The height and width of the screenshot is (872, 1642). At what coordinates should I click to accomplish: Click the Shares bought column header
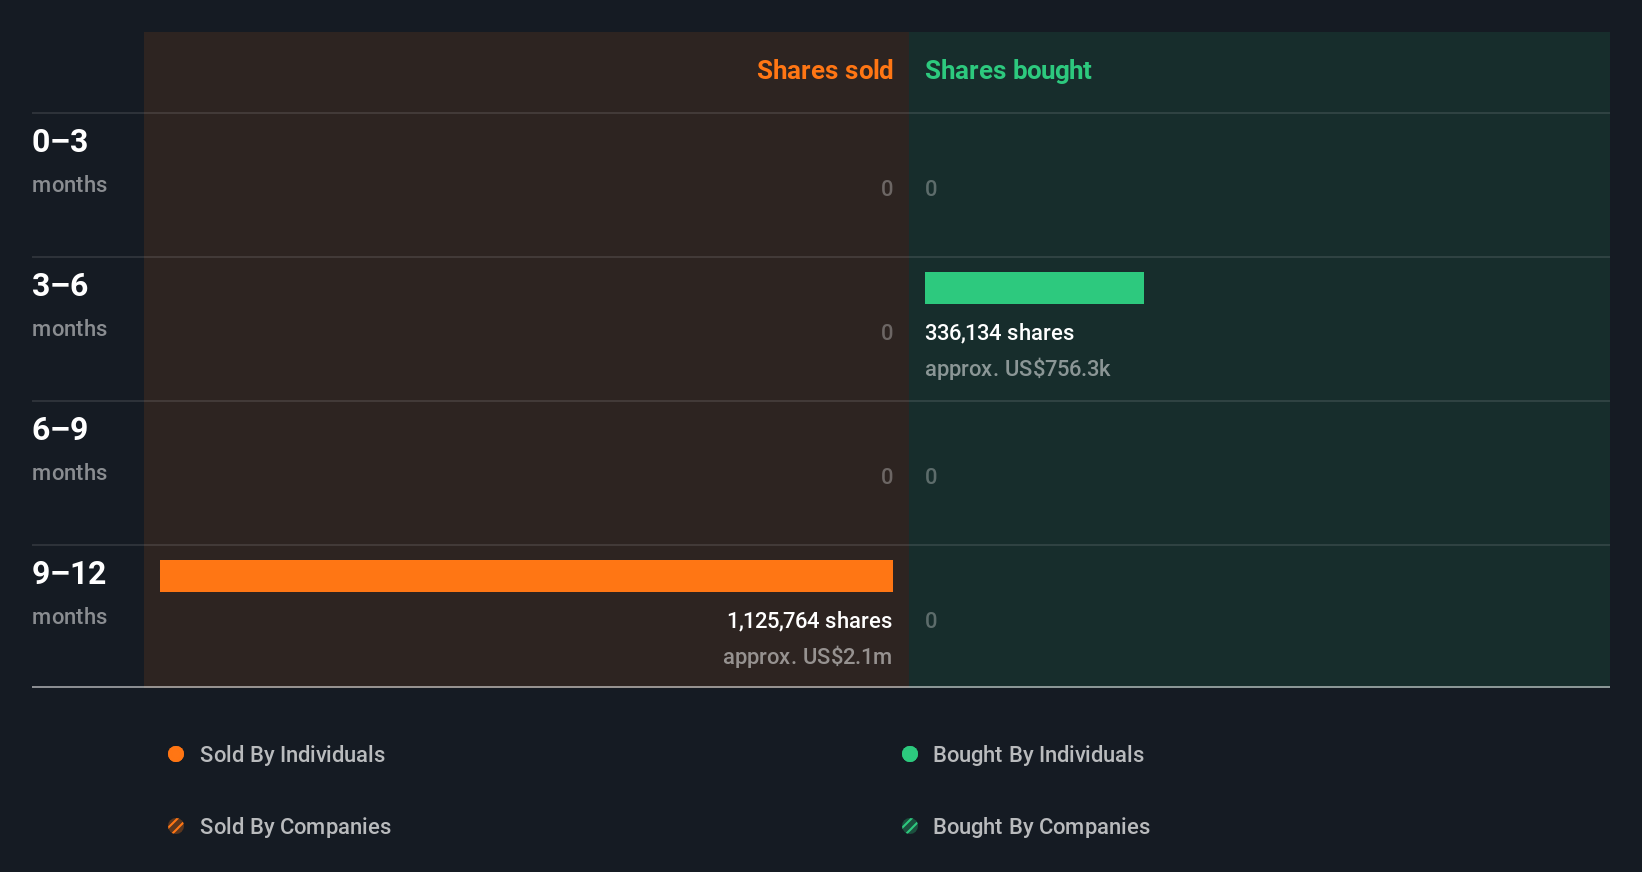(x=1008, y=70)
